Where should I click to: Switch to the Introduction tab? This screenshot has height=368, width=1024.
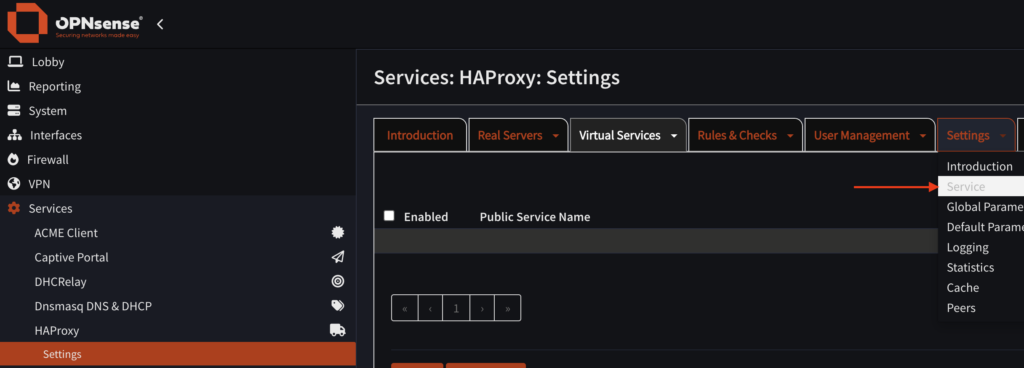pos(420,136)
